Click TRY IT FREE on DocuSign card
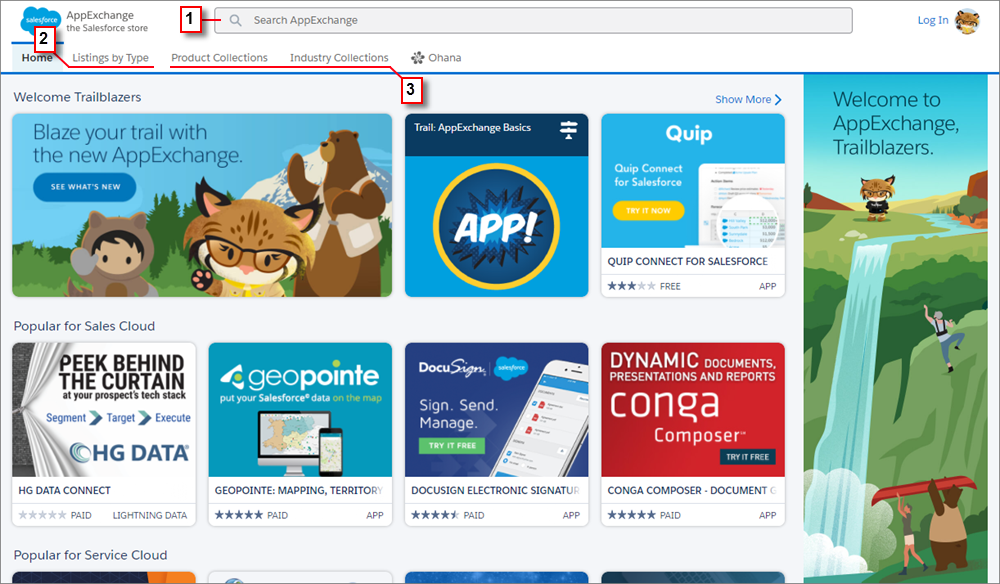Image resolution: width=1000 pixels, height=584 pixels. [452, 446]
